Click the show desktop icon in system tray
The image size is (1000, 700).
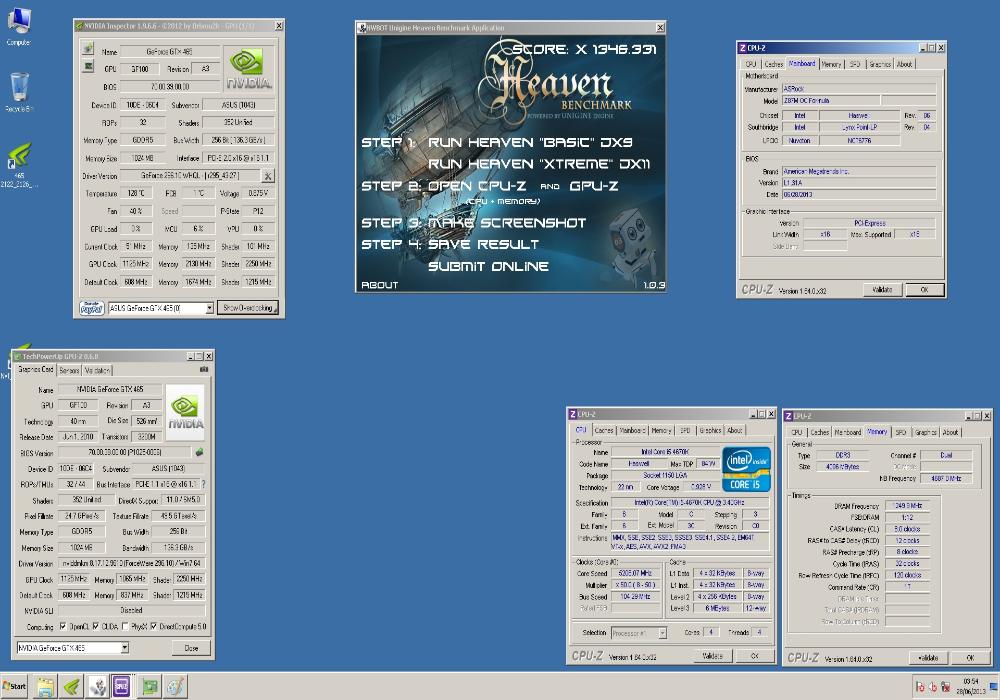[993, 687]
